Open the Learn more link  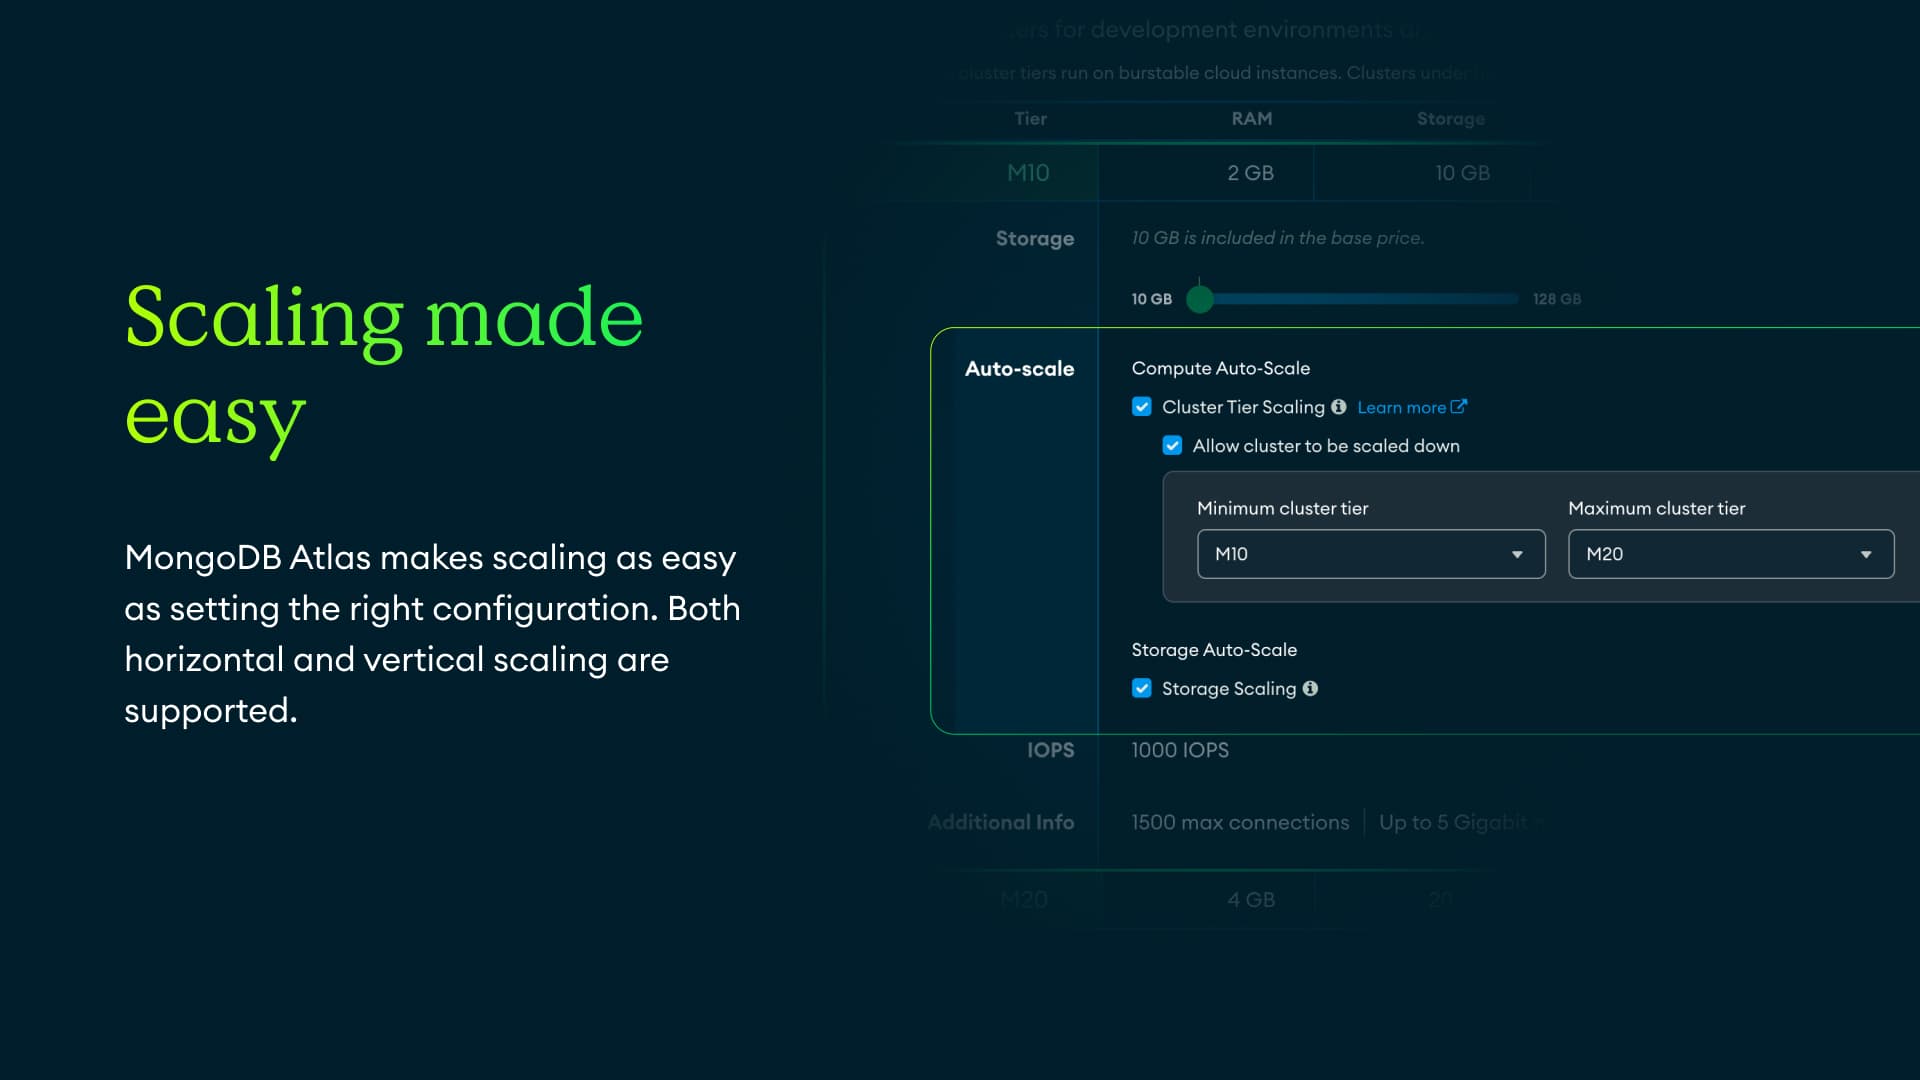[1401, 407]
